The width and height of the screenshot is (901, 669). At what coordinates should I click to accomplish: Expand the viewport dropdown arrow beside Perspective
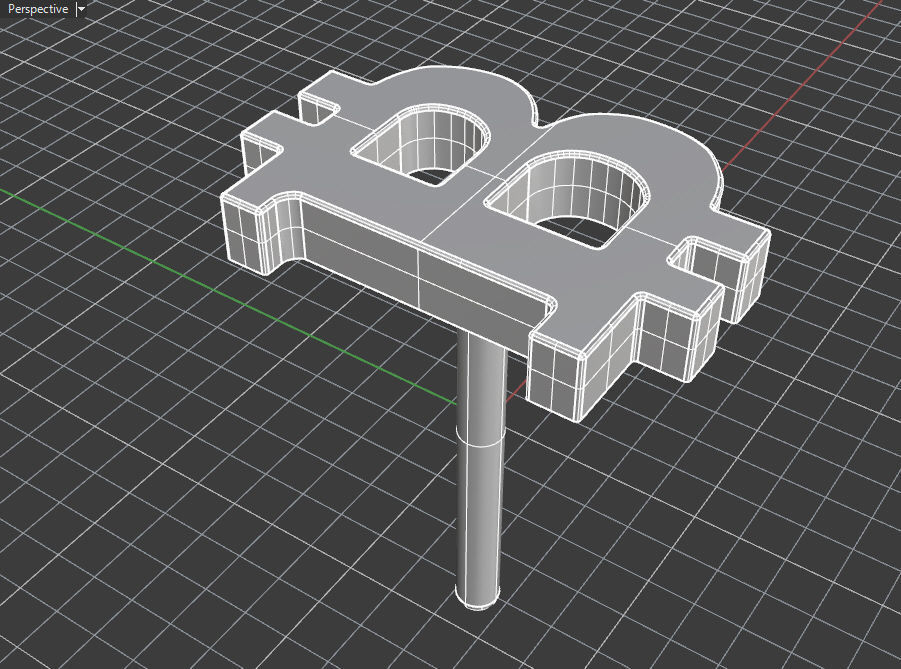[x=81, y=9]
